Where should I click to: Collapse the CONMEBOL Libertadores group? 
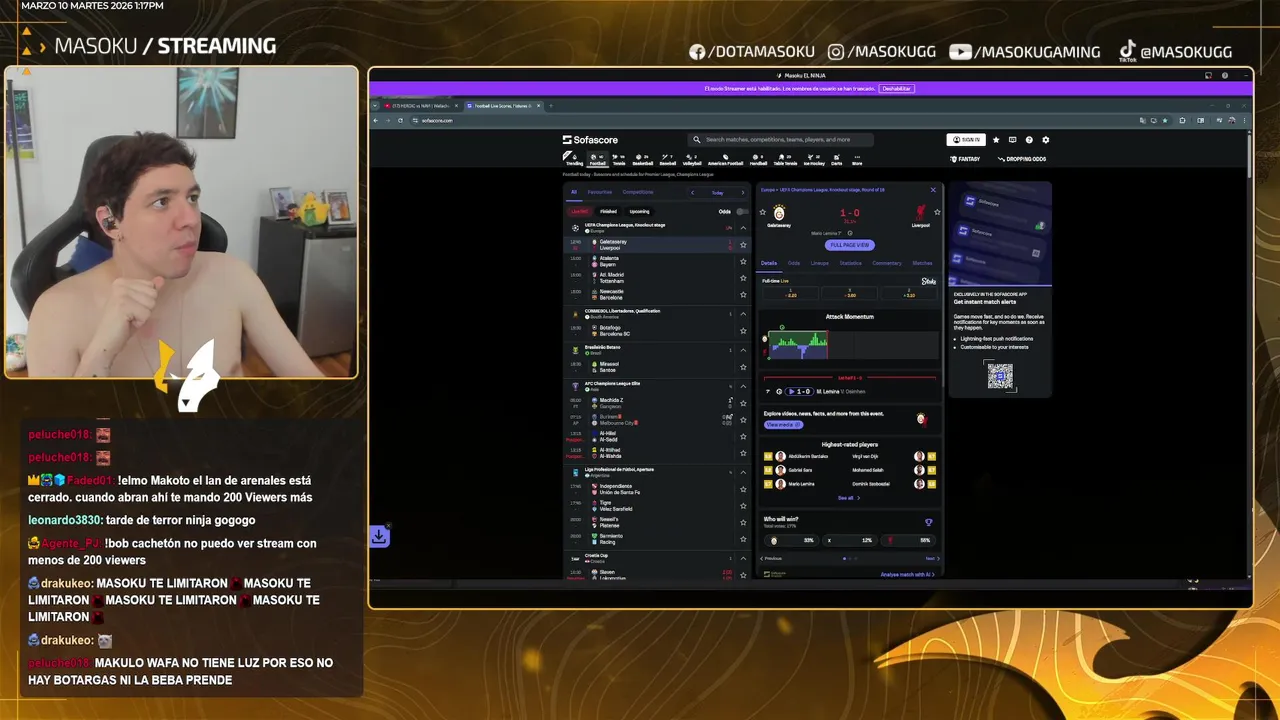tap(743, 313)
